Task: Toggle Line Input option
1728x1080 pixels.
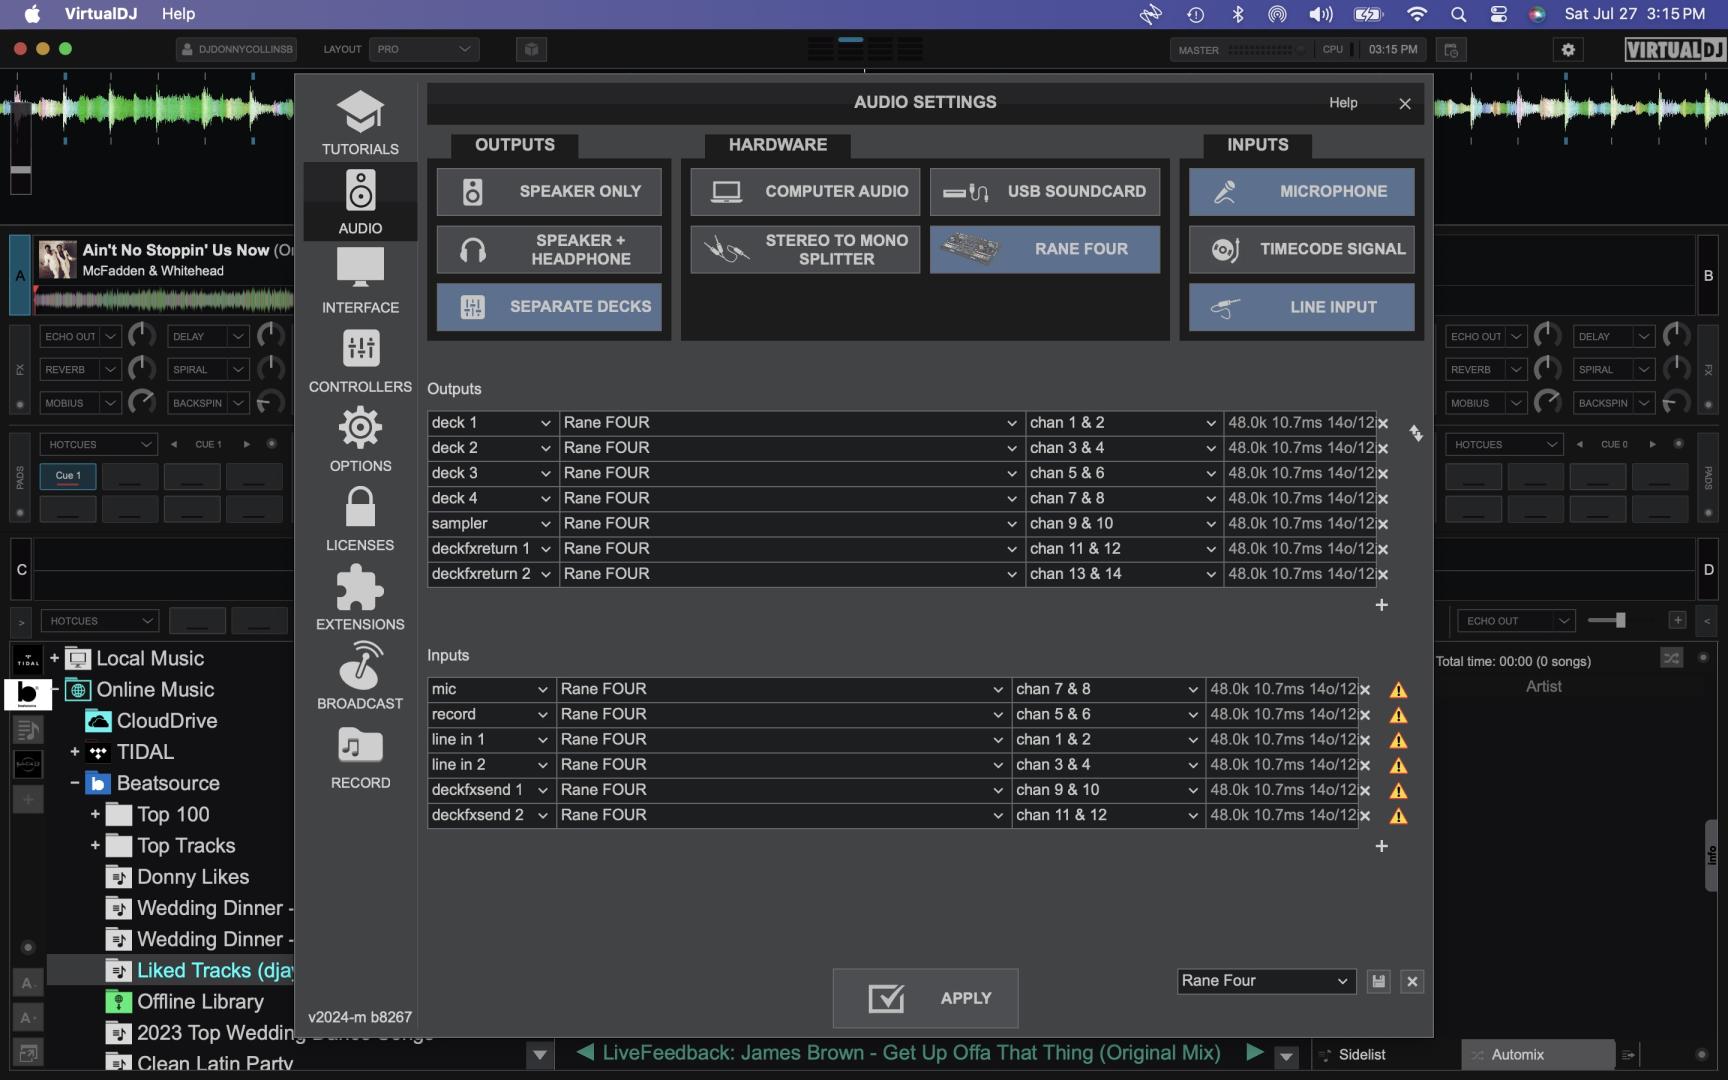Action: pyautogui.click(x=1302, y=307)
